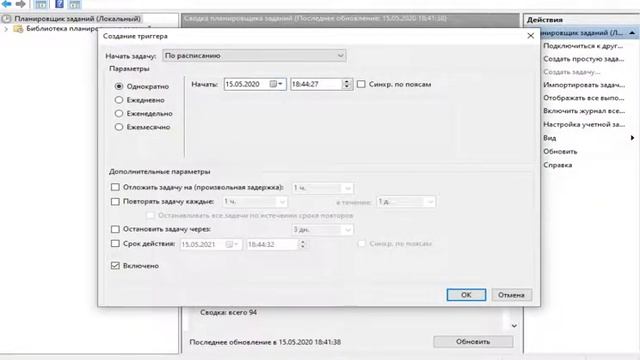Screen dimensions: 640x360
Task: Check Остановить задачу через
Action: click(115, 229)
